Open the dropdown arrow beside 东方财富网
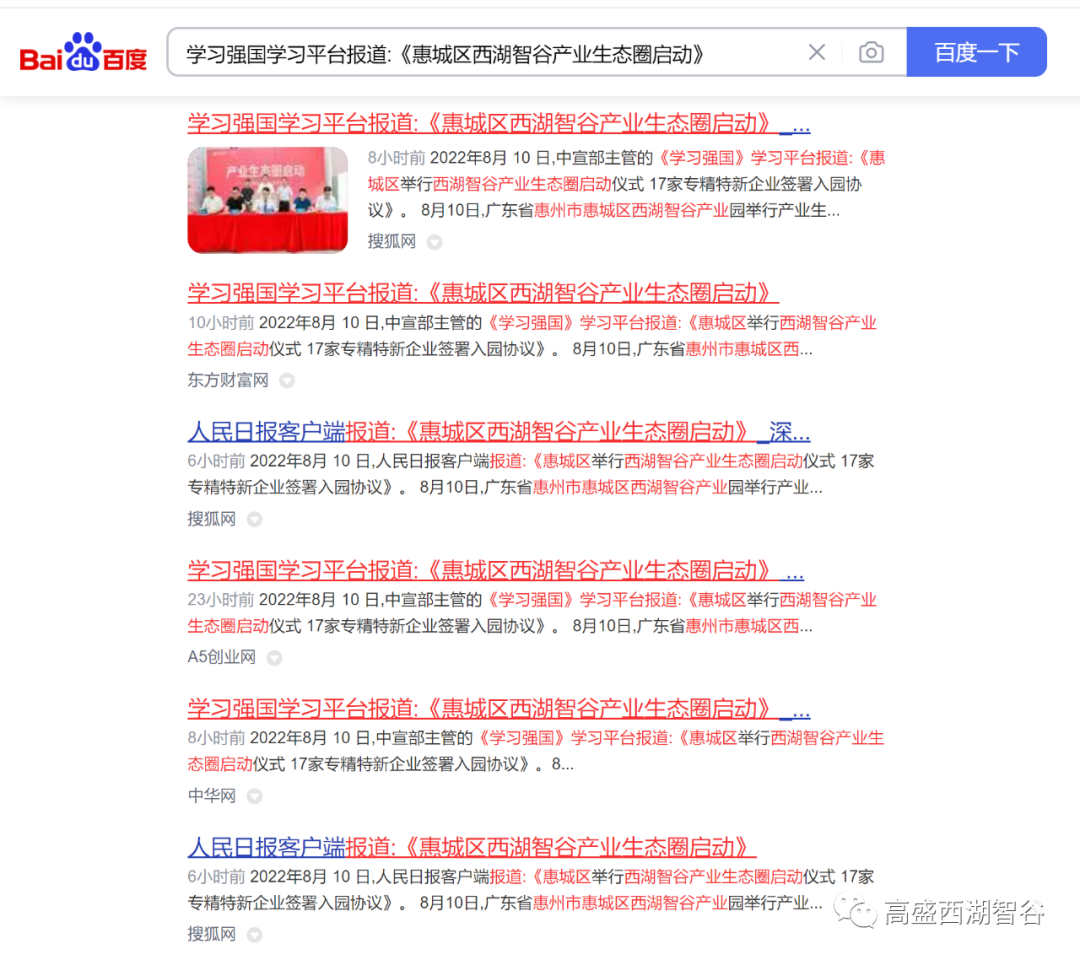1080x960 pixels. [x=286, y=380]
